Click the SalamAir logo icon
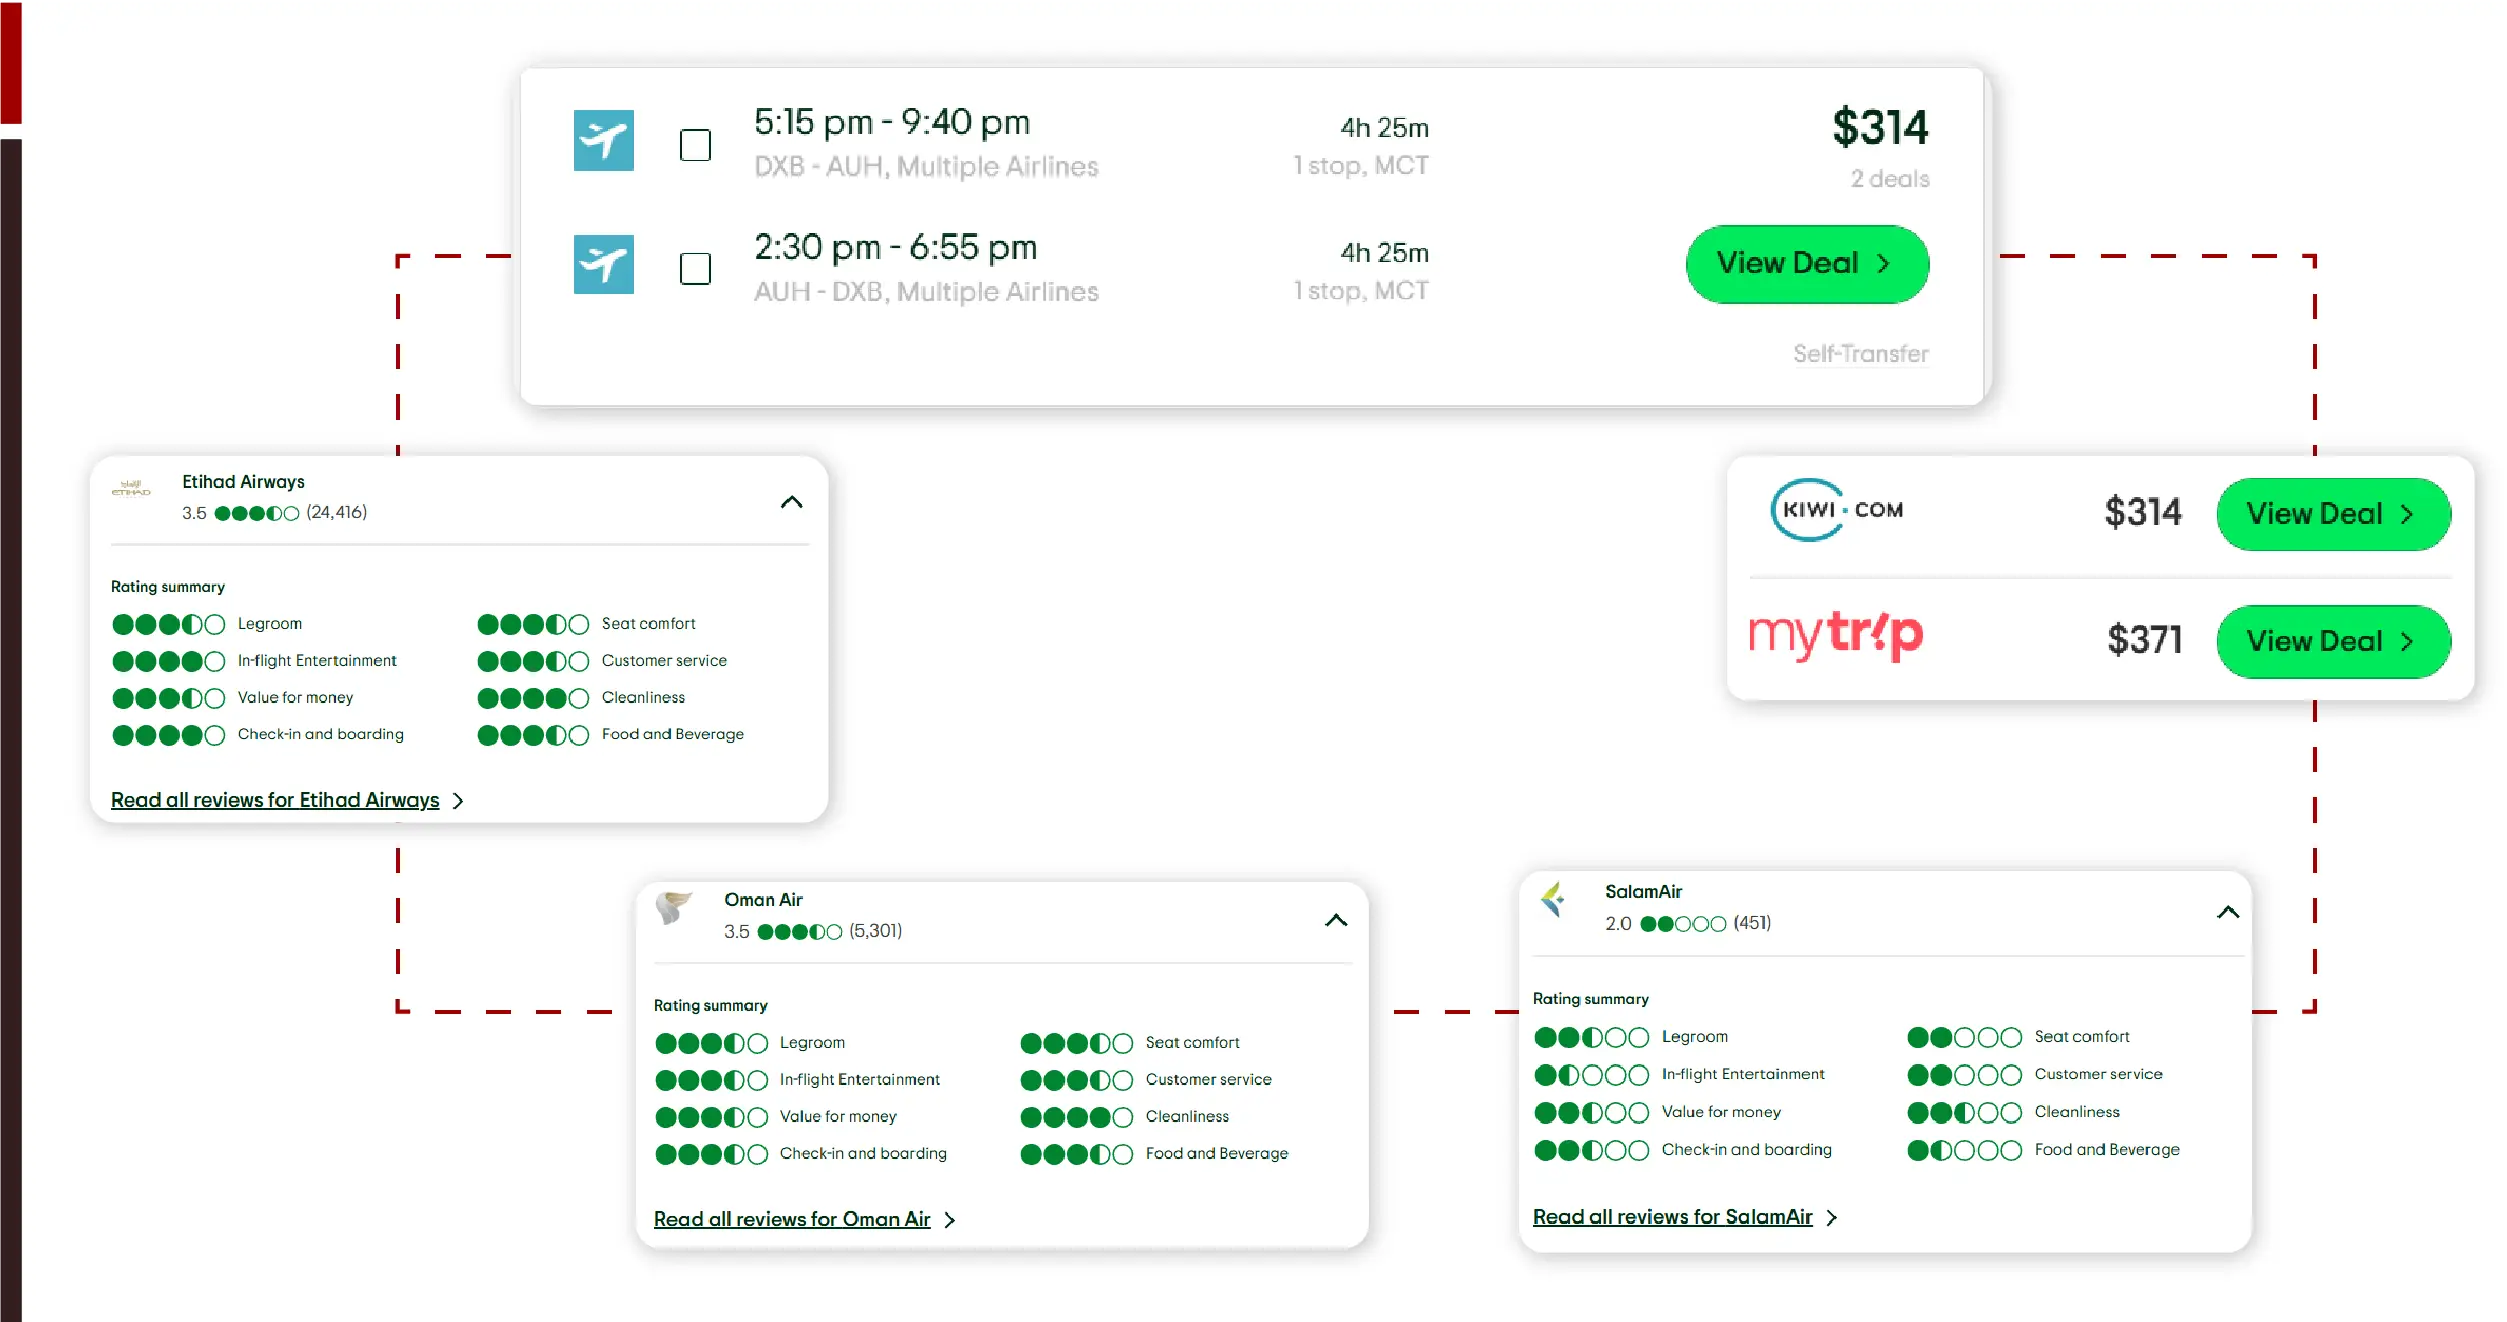The image size is (2507, 1322). click(1553, 899)
